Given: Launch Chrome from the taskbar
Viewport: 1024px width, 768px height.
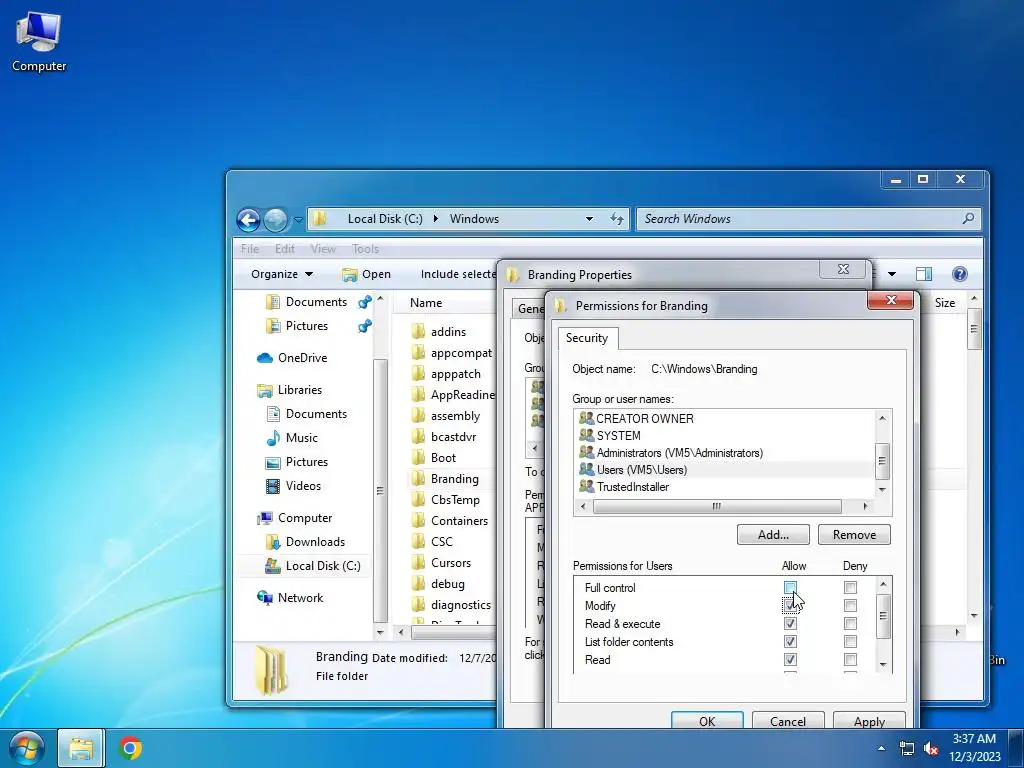Looking at the screenshot, I should tap(130, 748).
